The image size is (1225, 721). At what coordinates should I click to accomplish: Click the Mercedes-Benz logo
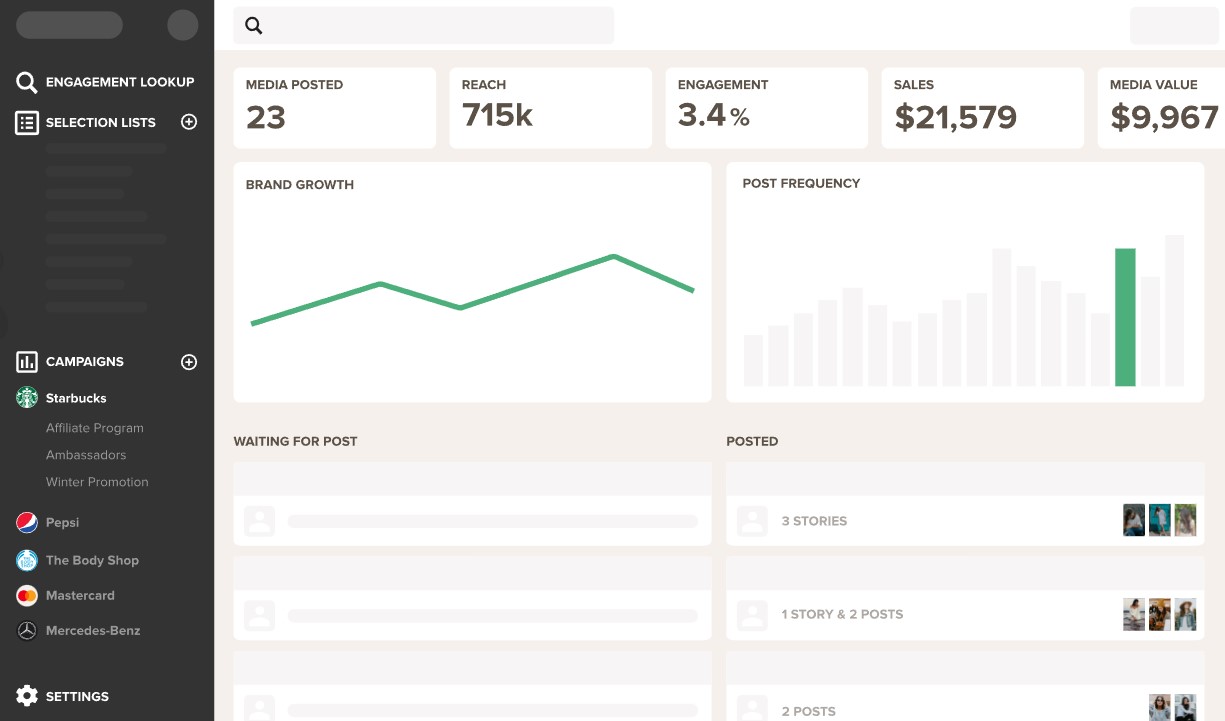tap(26, 630)
